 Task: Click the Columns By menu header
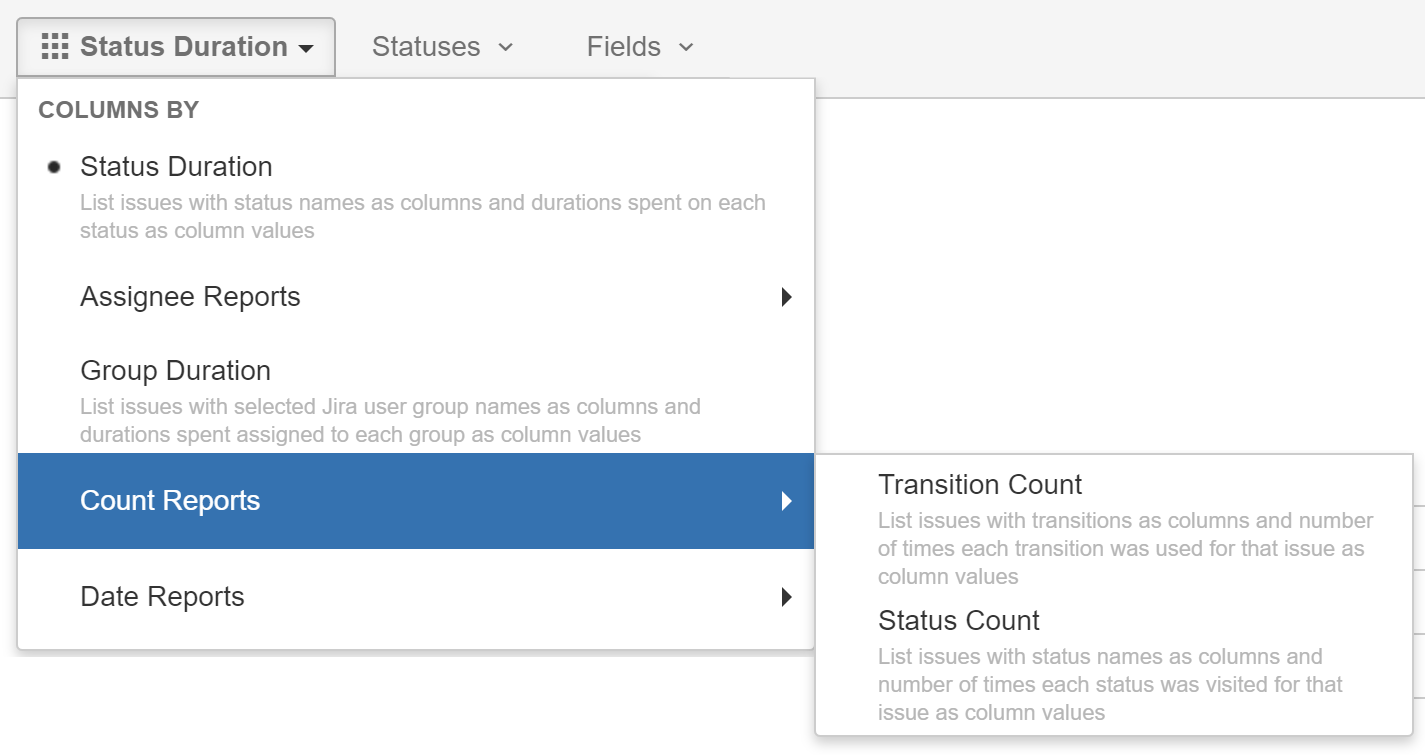[x=117, y=110]
